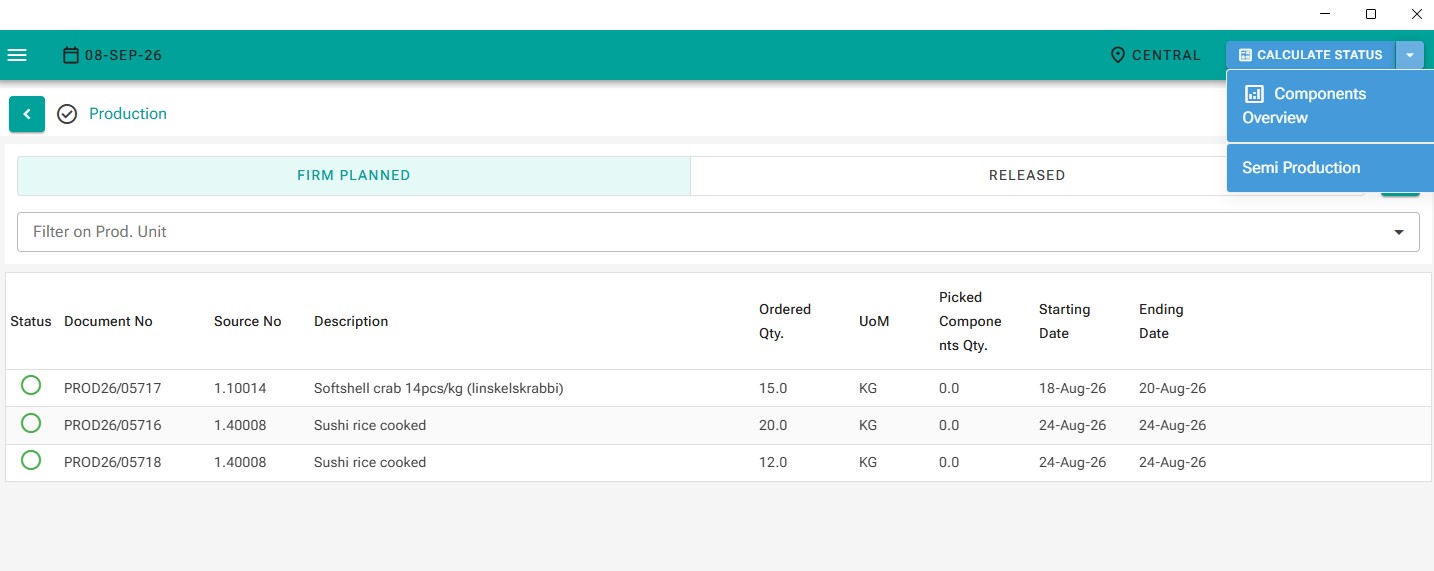Select document PROD26/05717
This screenshot has height=571, width=1434.
point(113,388)
